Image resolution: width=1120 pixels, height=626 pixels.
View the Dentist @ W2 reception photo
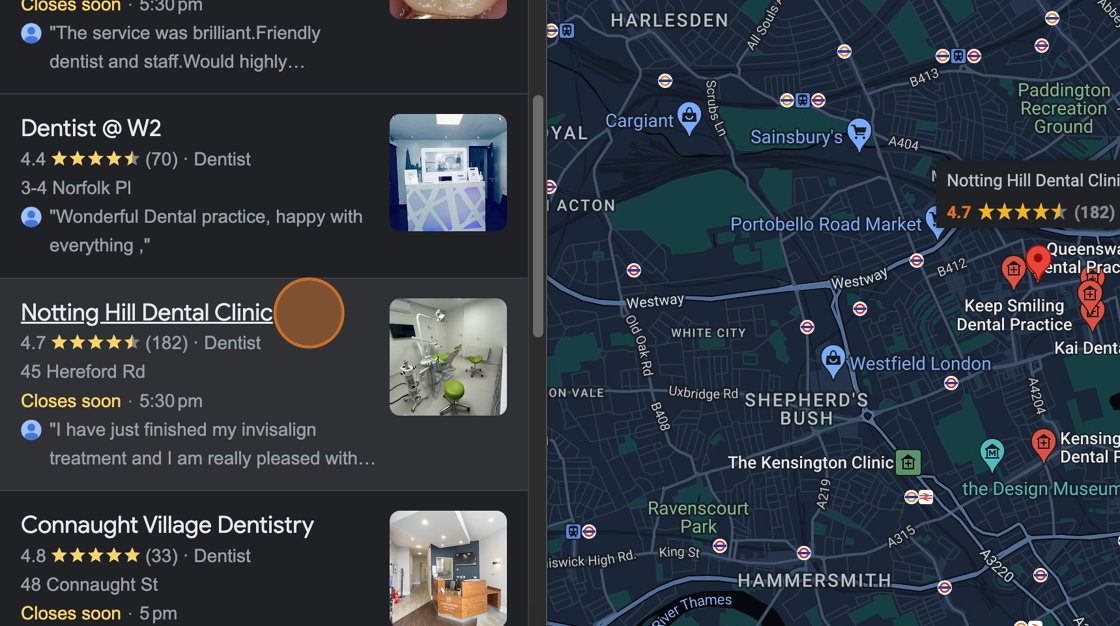(448, 172)
